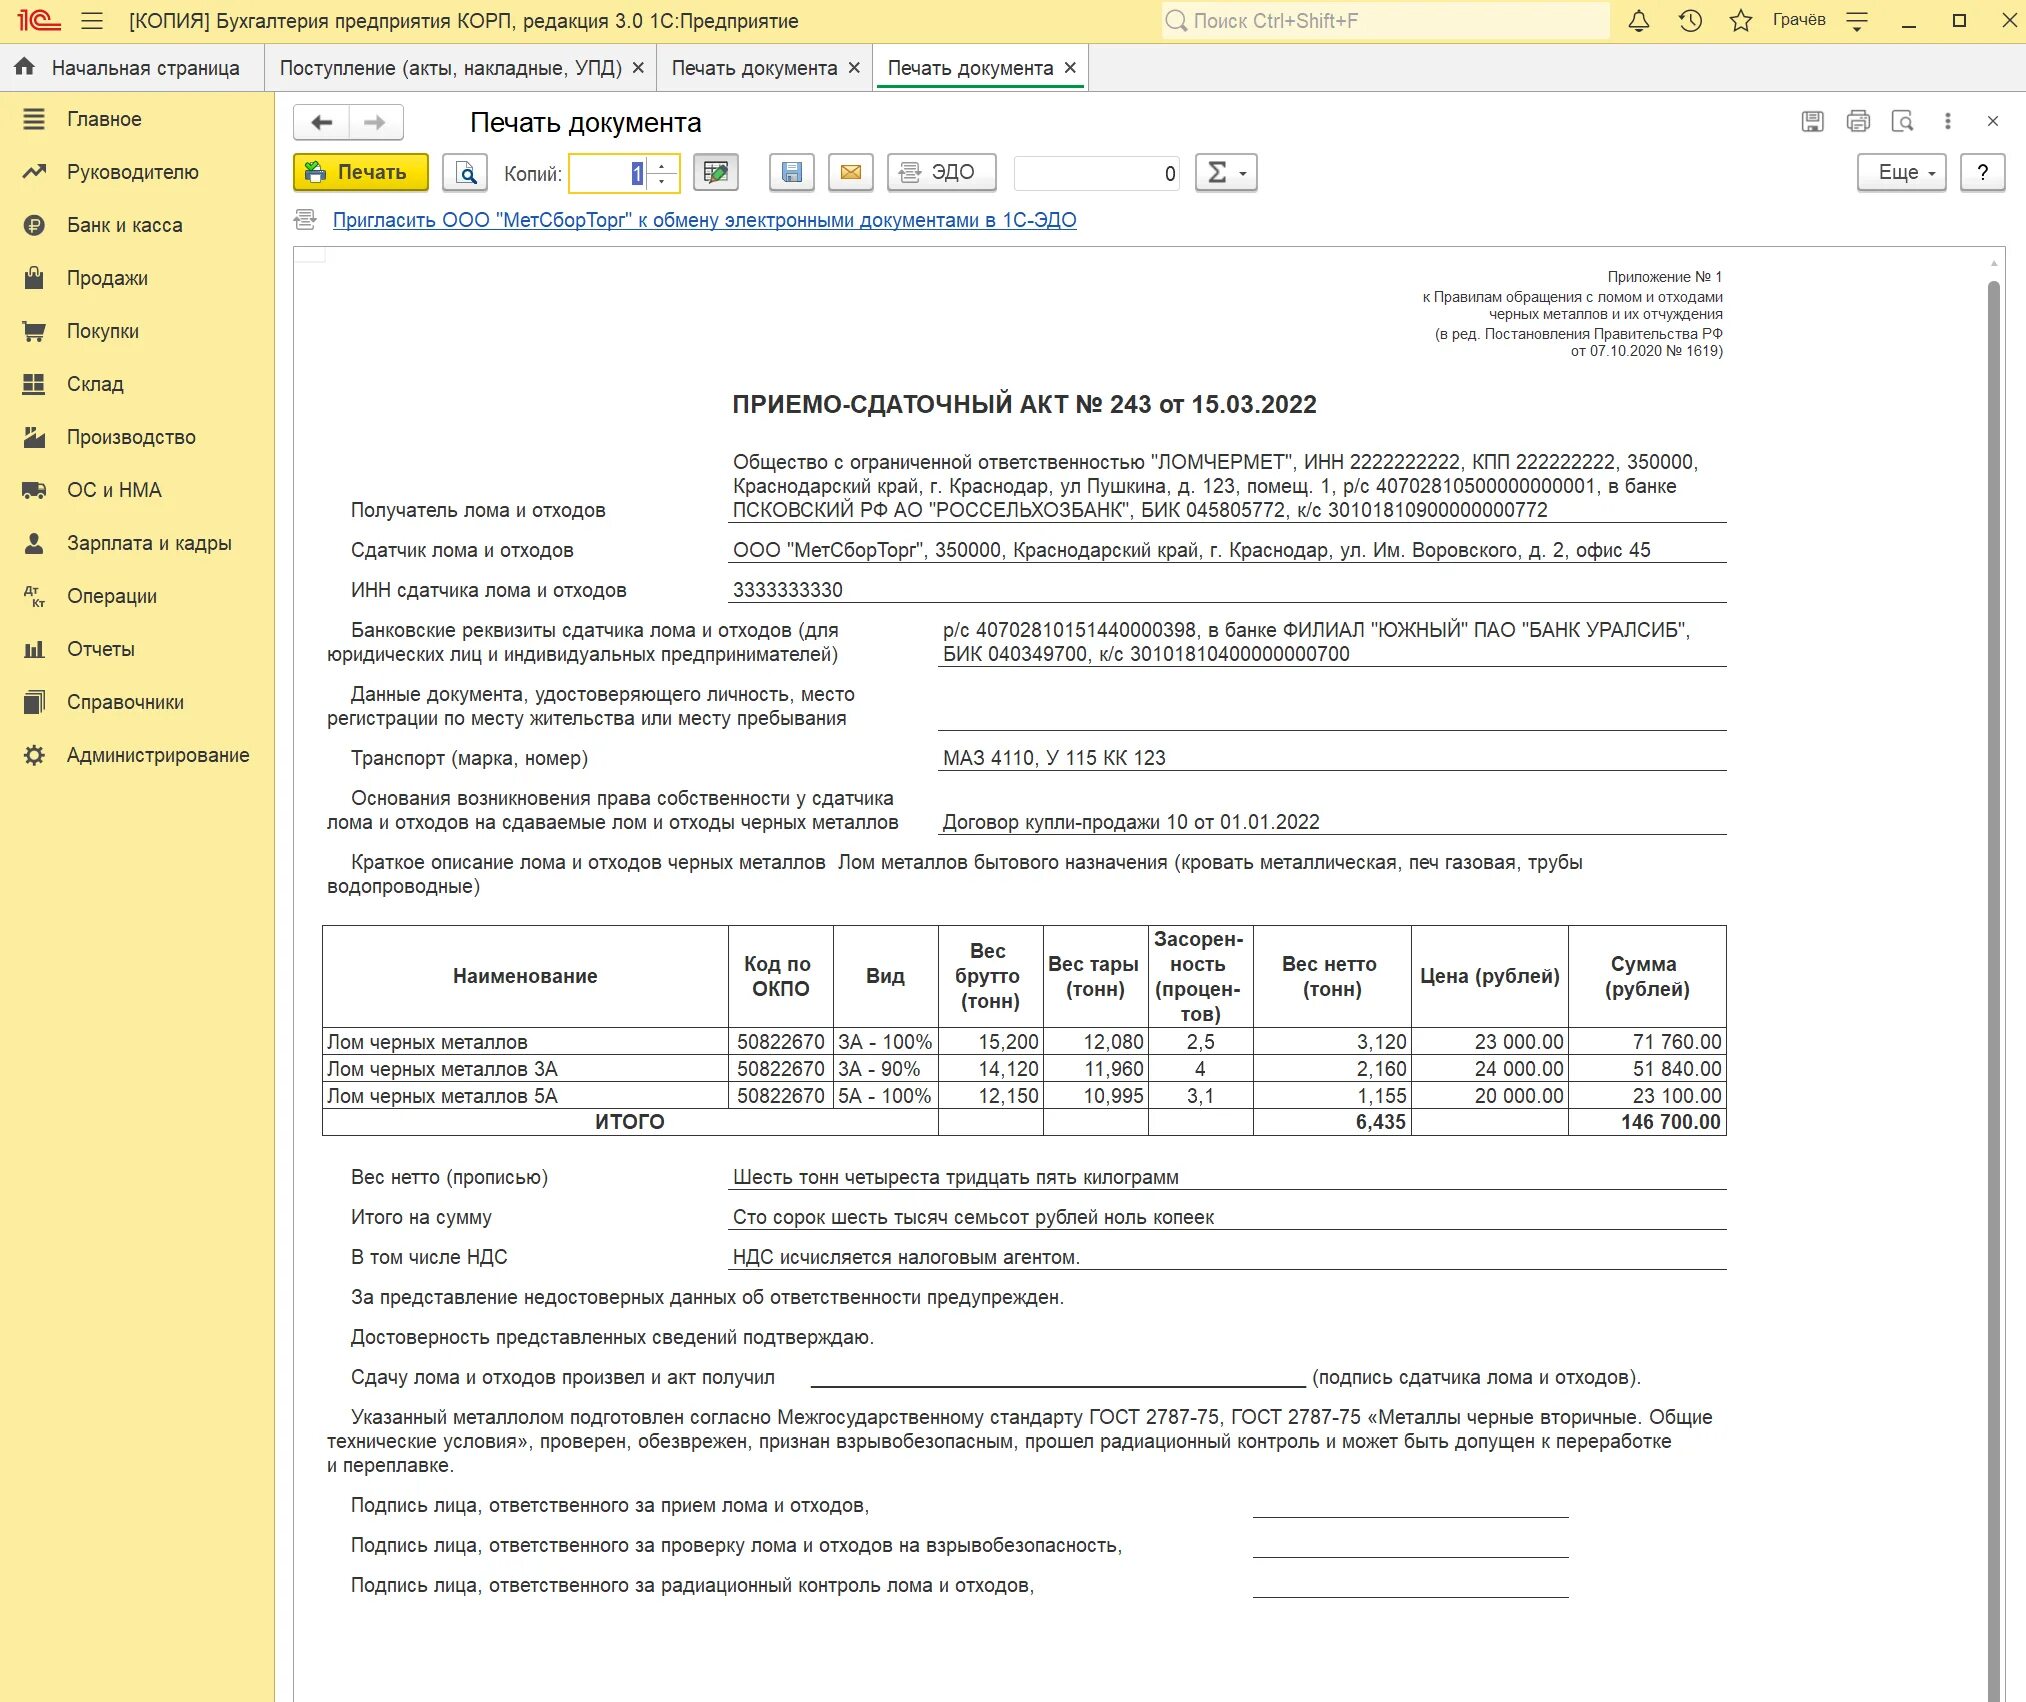Save the document with the blue floppy icon
Viewport: 2026px width, 1702px height.
[791, 173]
